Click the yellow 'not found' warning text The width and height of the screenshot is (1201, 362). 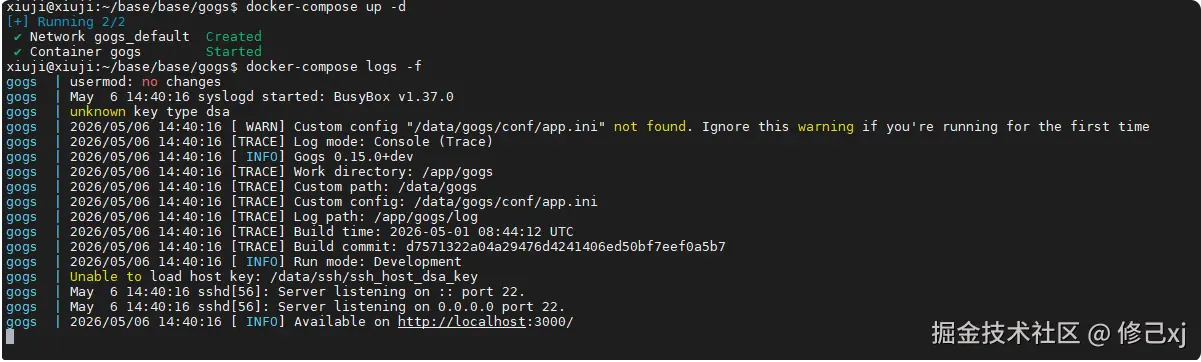point(650,127)
